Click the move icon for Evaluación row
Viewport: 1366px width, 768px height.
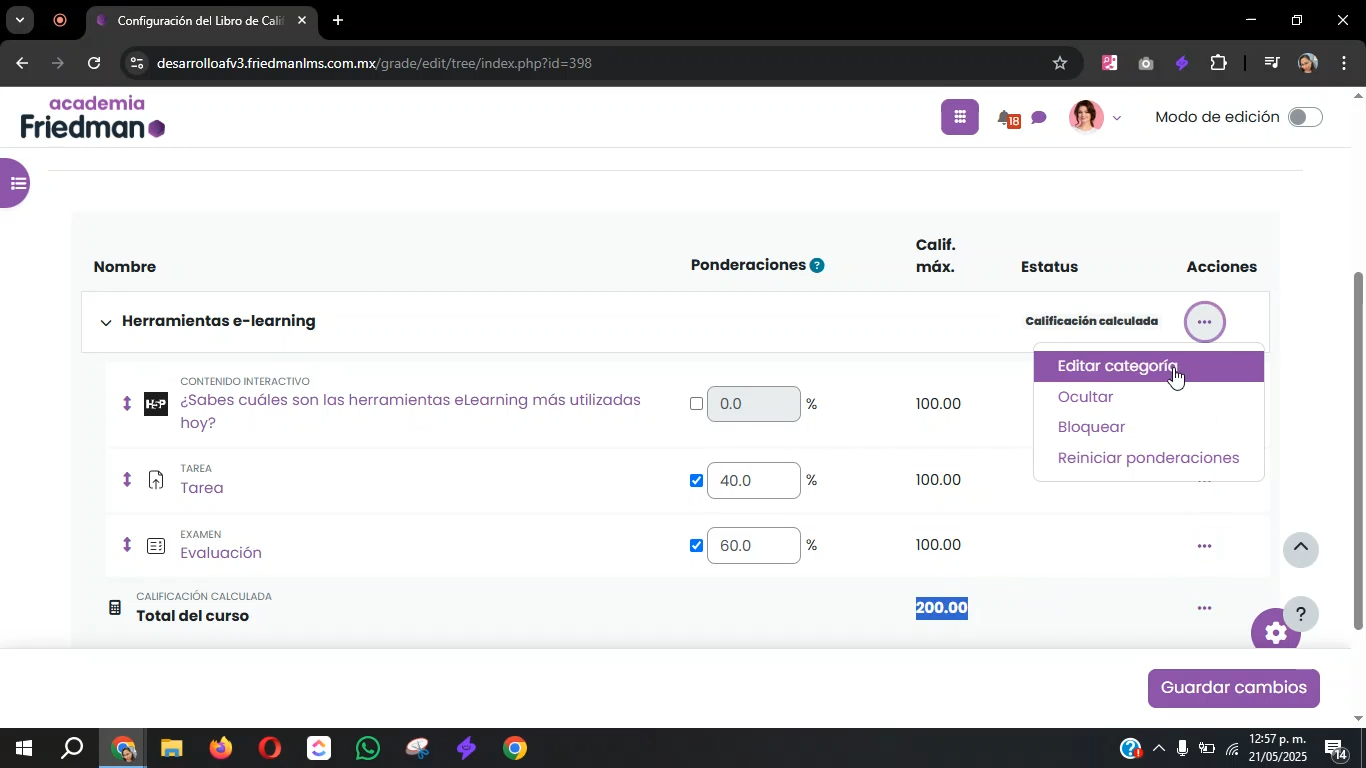pyautogui.click(x=126, y=545)
